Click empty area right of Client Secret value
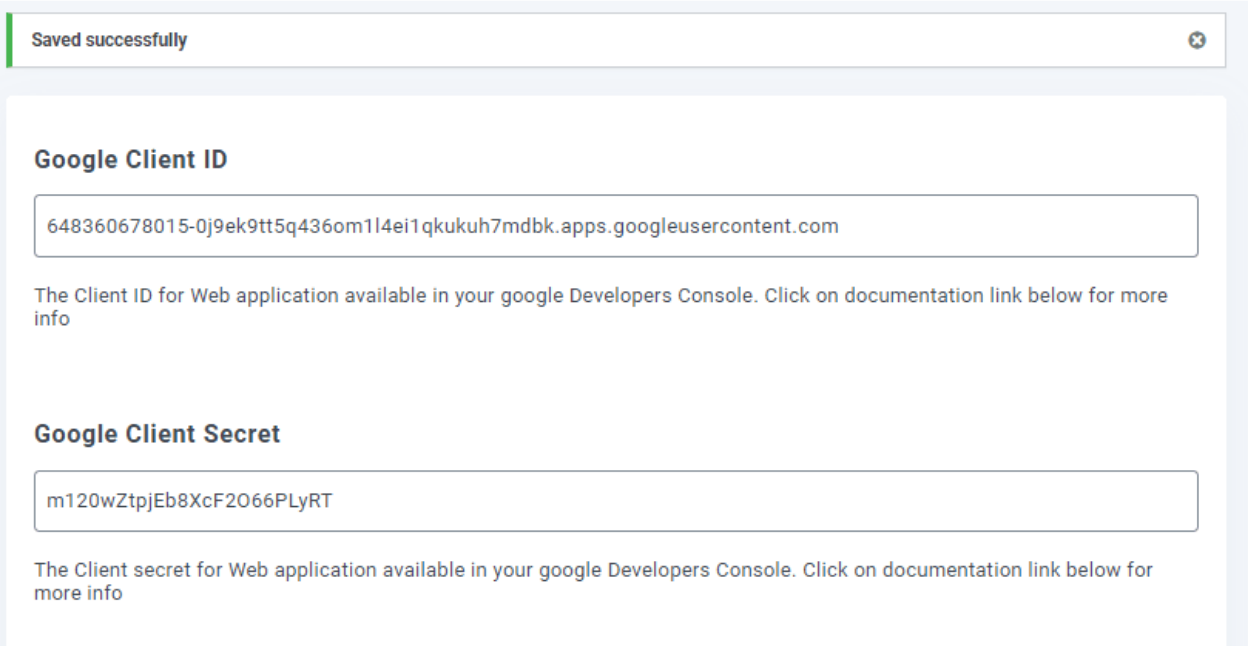The height and width of the screenshot is (646, 1248). pyautogui.click(x=760, y=501)
